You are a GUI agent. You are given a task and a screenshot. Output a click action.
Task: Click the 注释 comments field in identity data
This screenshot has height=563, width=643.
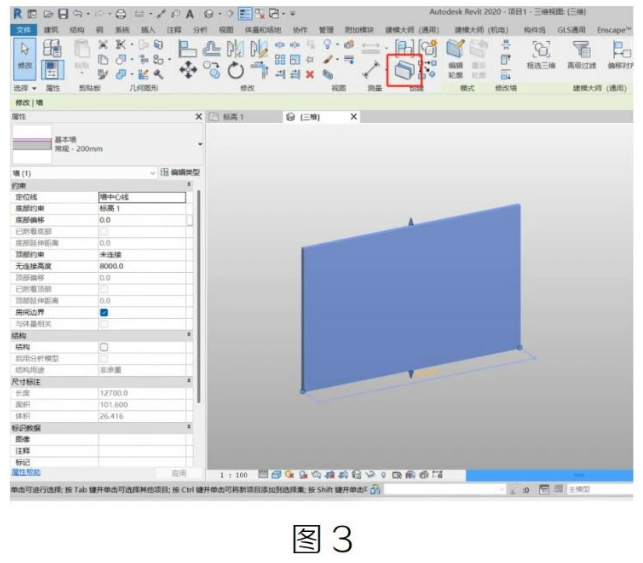pos(142,451)
